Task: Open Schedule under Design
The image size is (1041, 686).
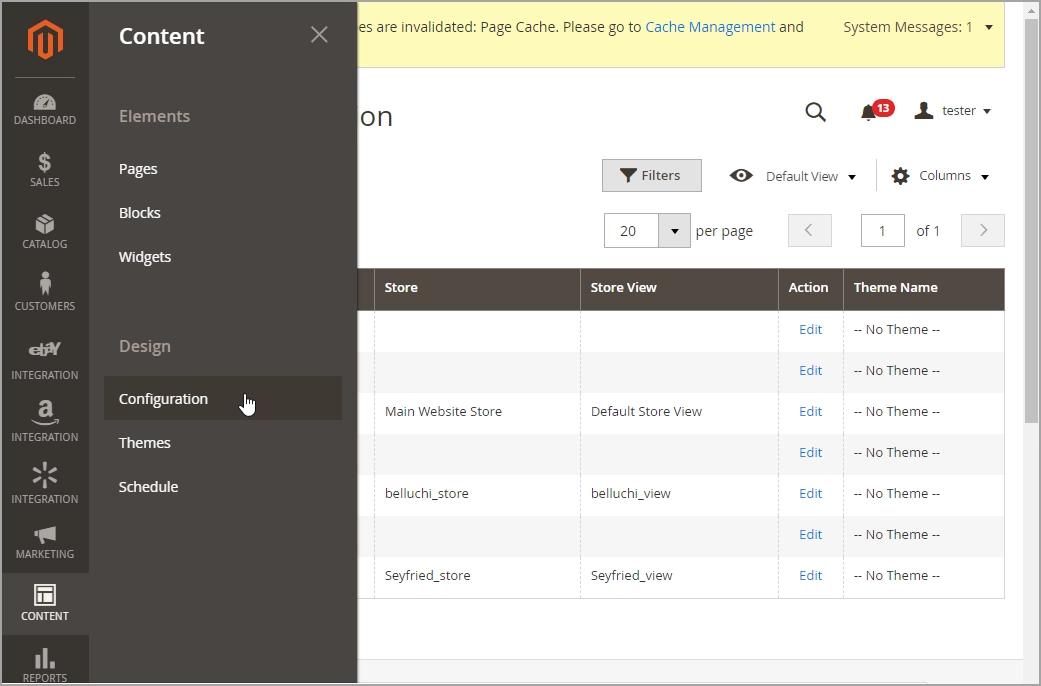Action: (x=148, y=487)
